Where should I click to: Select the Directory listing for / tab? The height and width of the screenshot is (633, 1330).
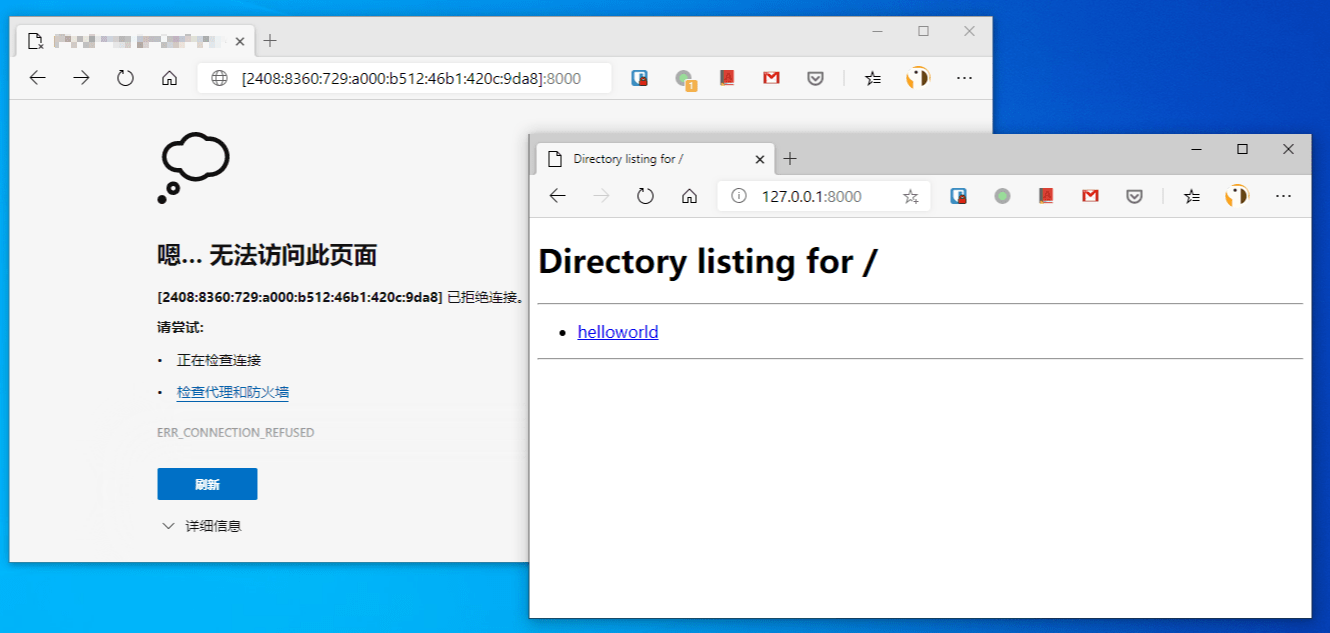(640, 159)
